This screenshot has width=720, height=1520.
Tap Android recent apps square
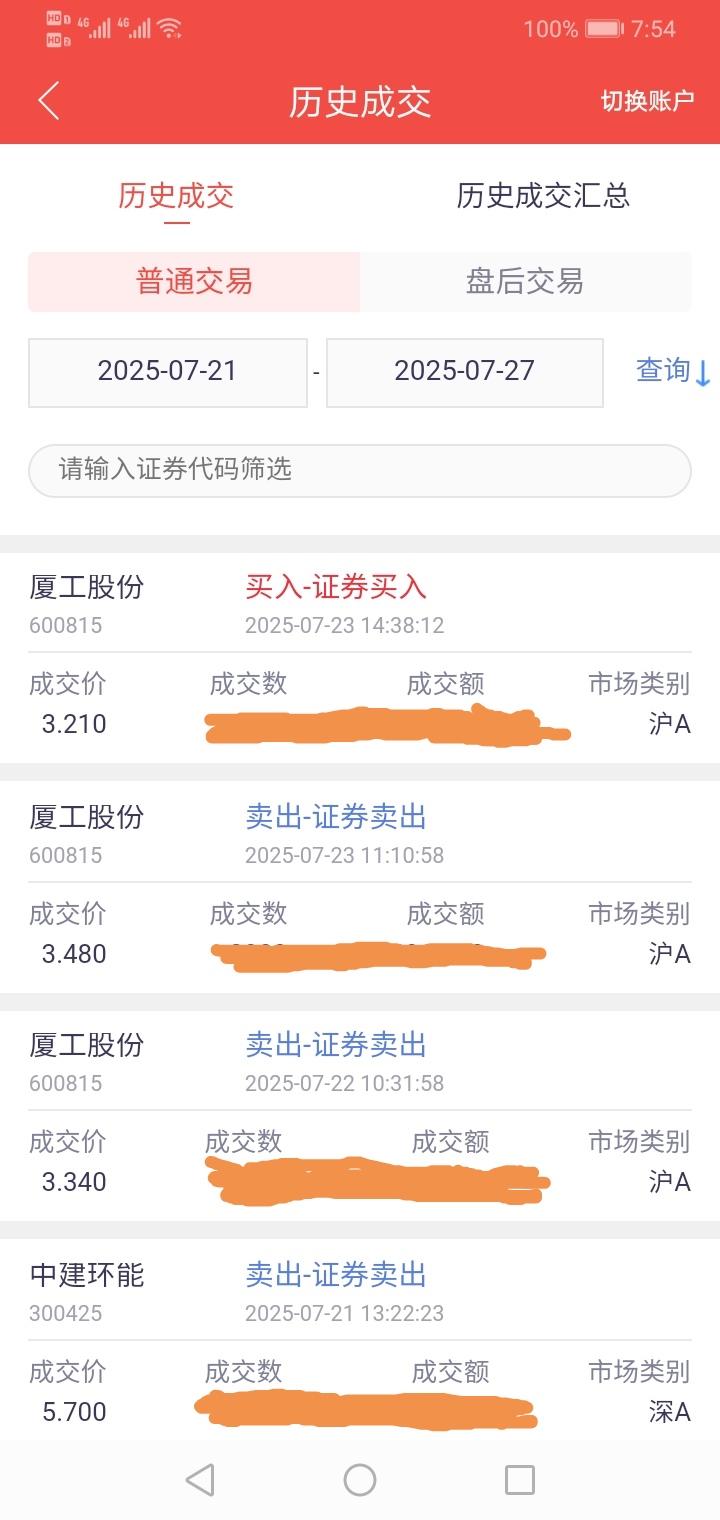pos(520,1479)
